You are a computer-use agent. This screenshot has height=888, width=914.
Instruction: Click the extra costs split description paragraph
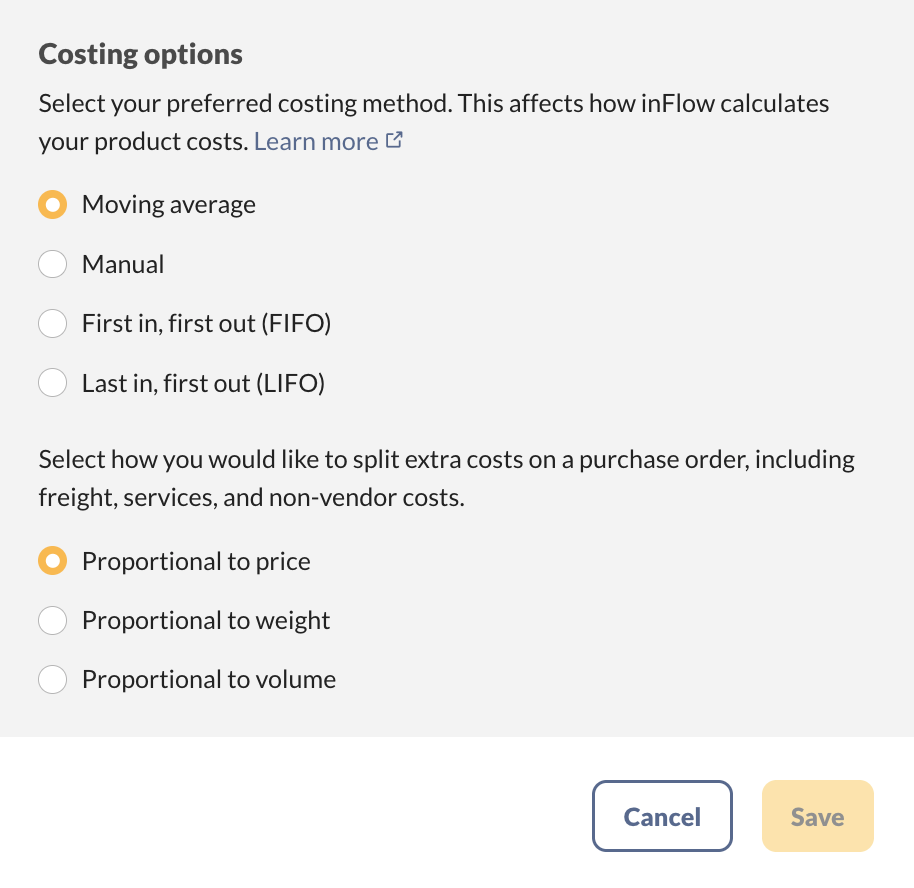coord(446,478)
